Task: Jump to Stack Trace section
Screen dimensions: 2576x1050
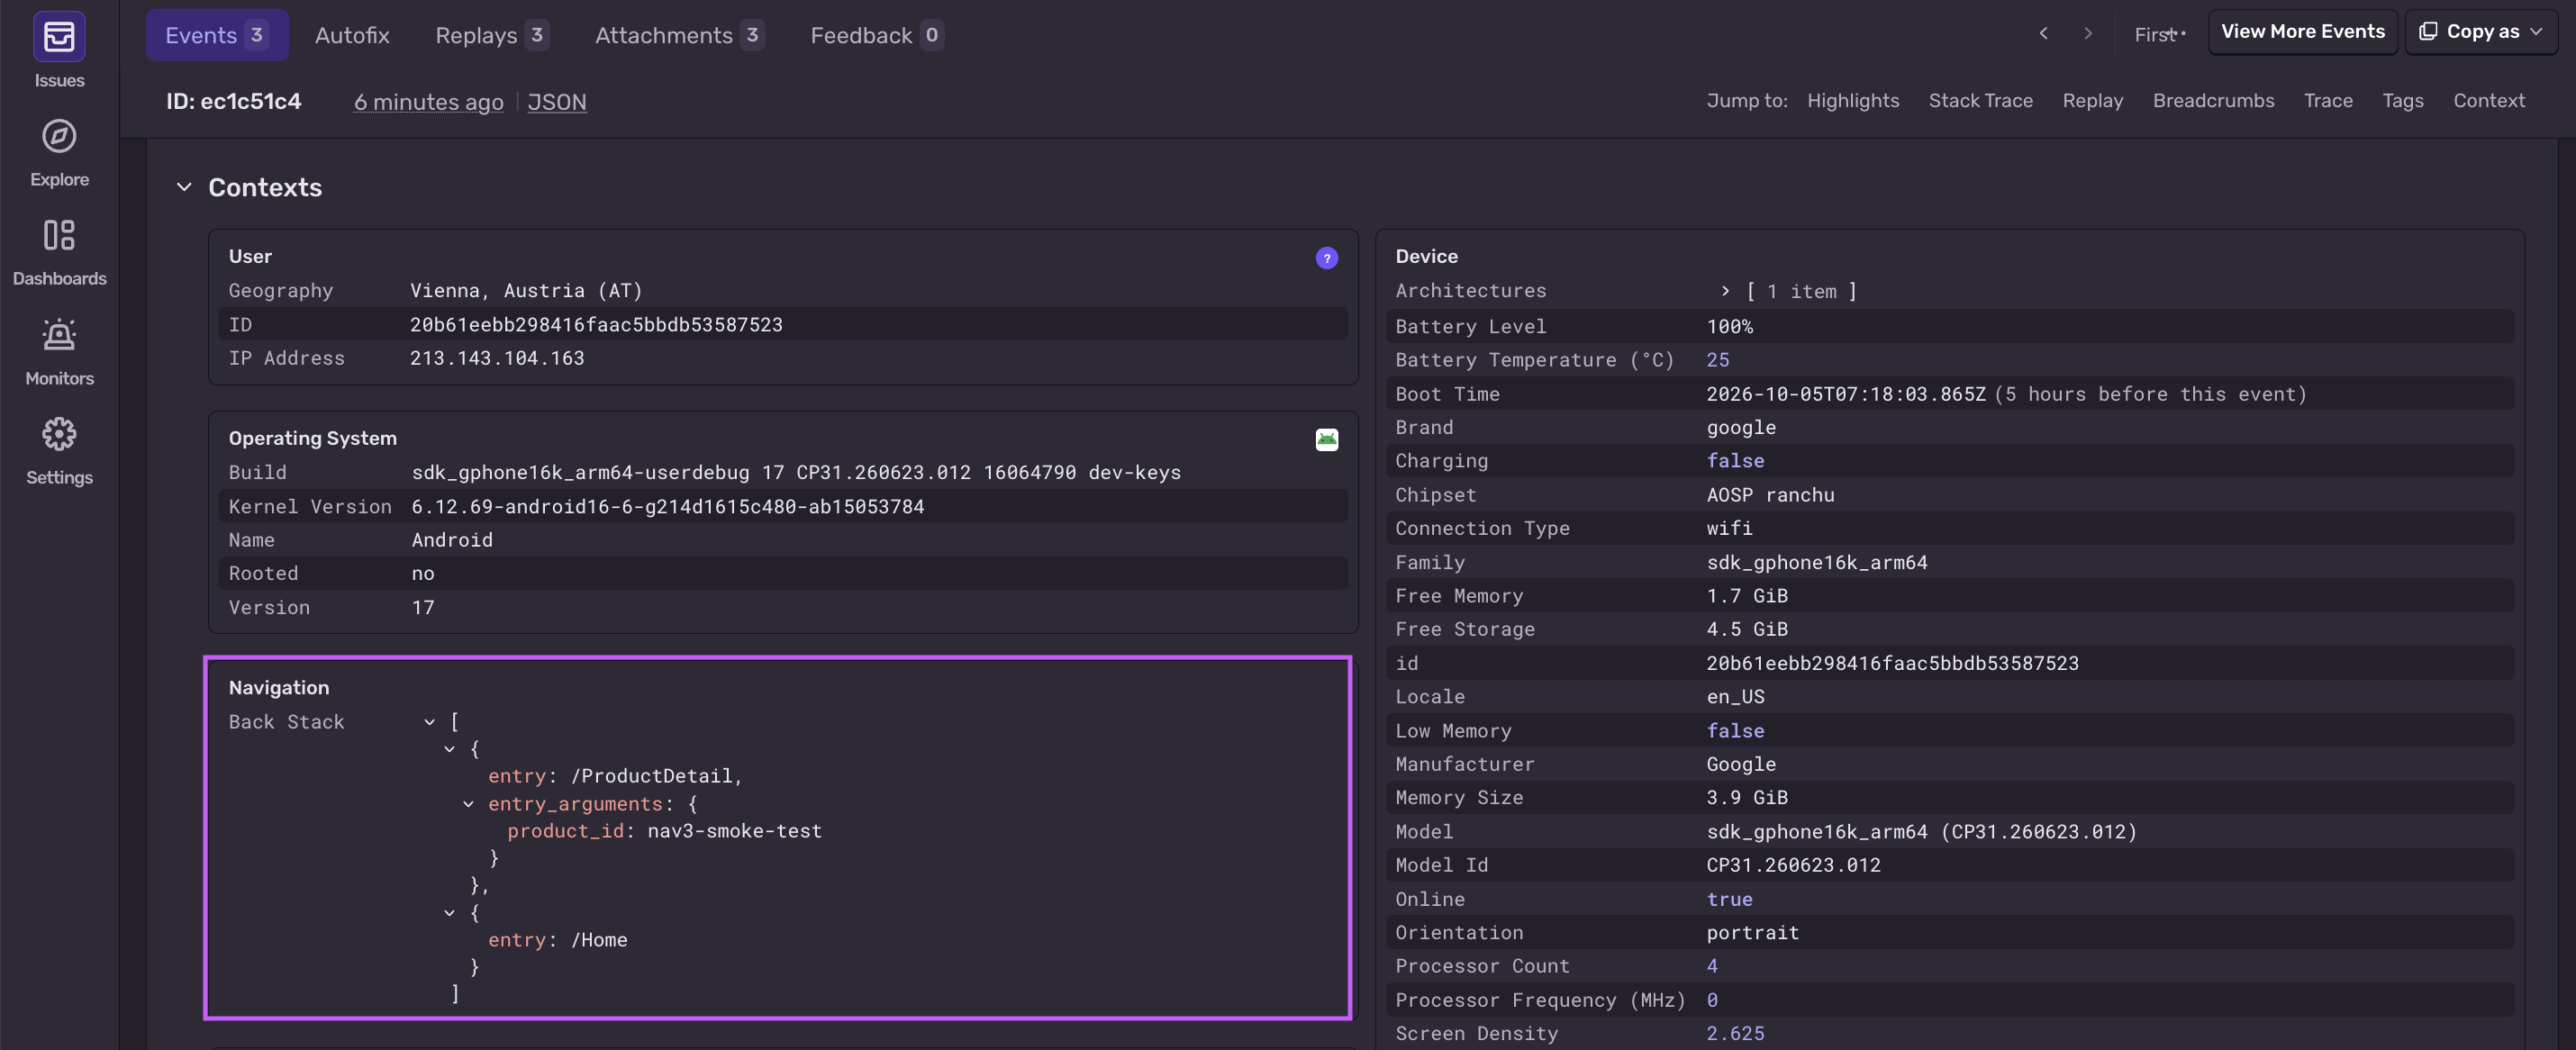Action: [1980, 101]
